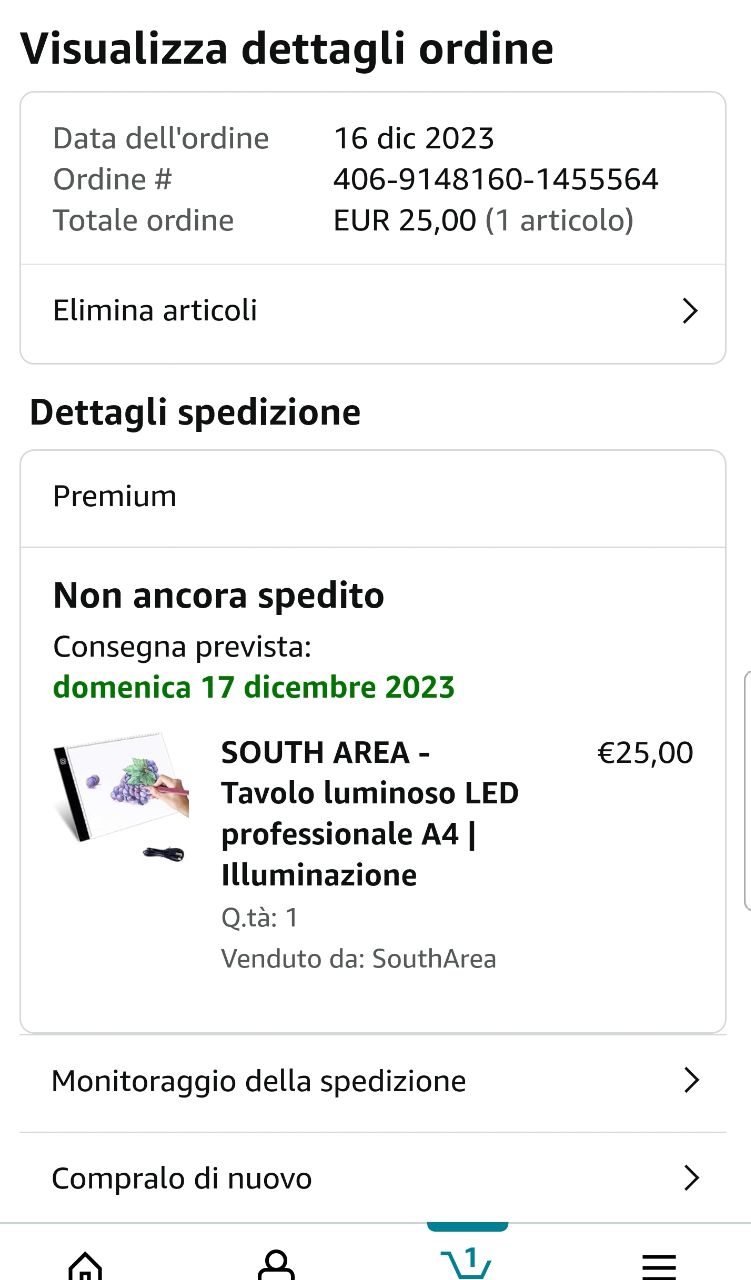This screenshot has width=751, height=1280.
Task: Open the shopping cart icon
Action: click(x=467, y=1266)
